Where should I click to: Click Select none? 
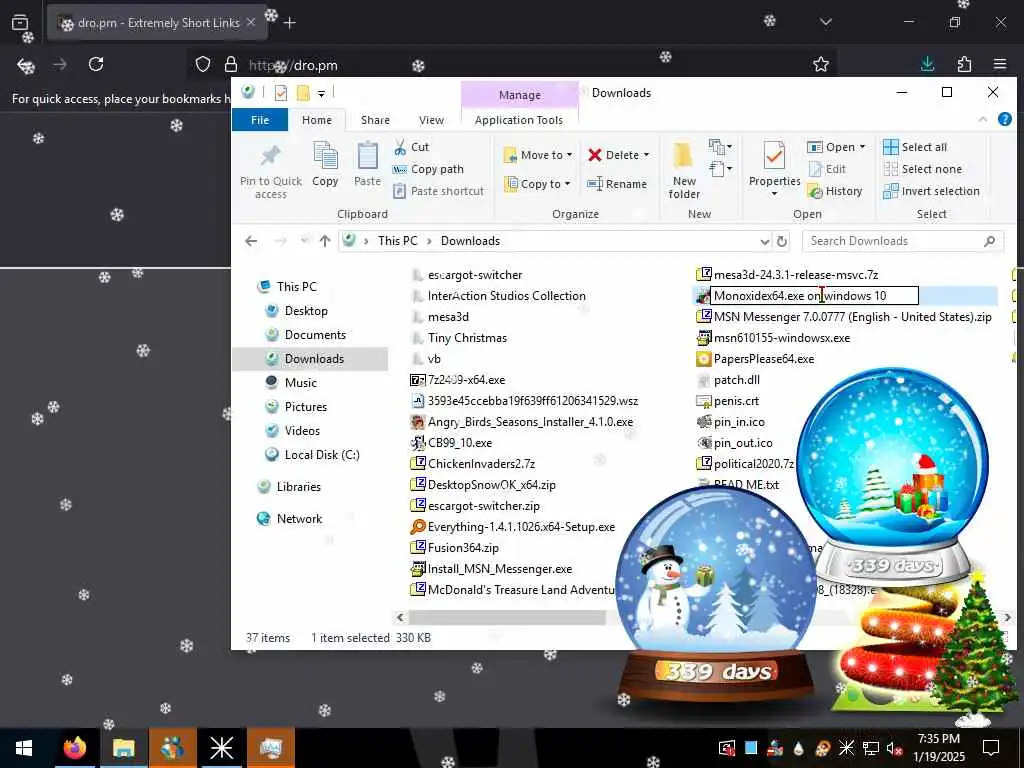pyautogui.click(x=923, y=169)
